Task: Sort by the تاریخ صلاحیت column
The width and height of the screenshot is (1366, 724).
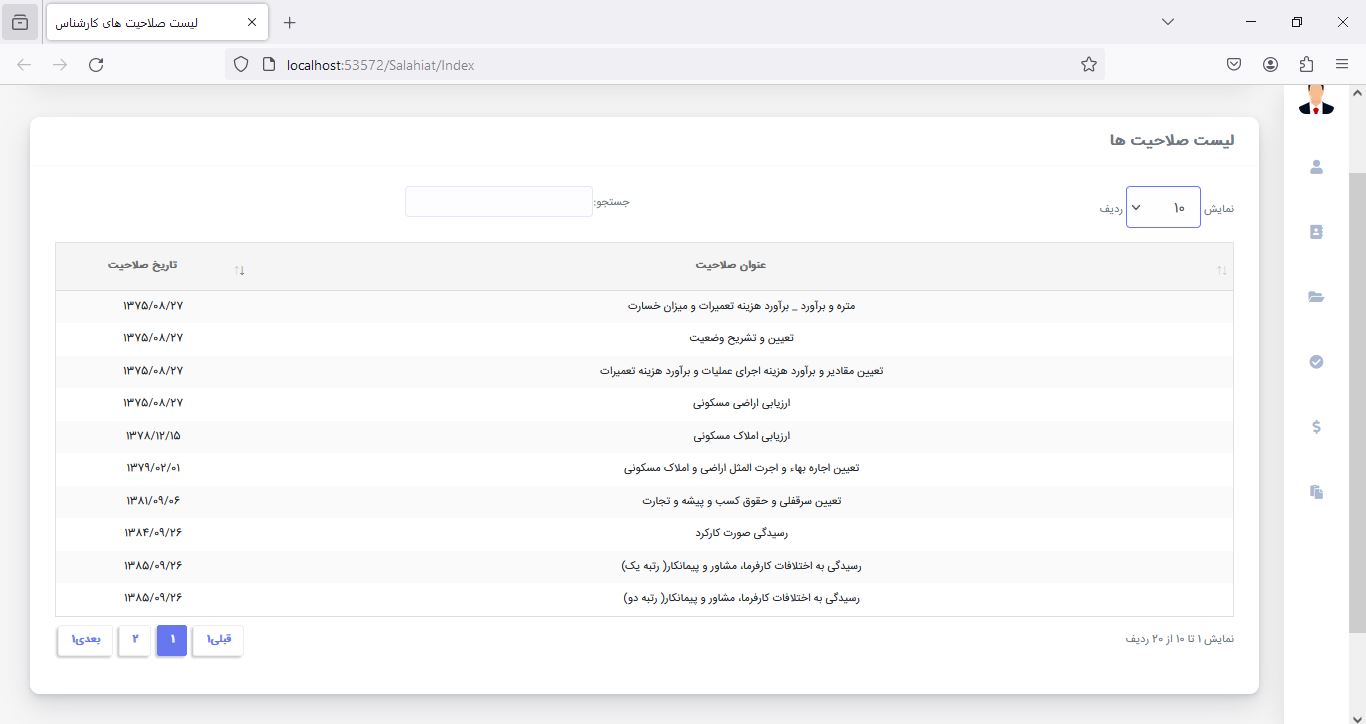Action: point(143,266)
